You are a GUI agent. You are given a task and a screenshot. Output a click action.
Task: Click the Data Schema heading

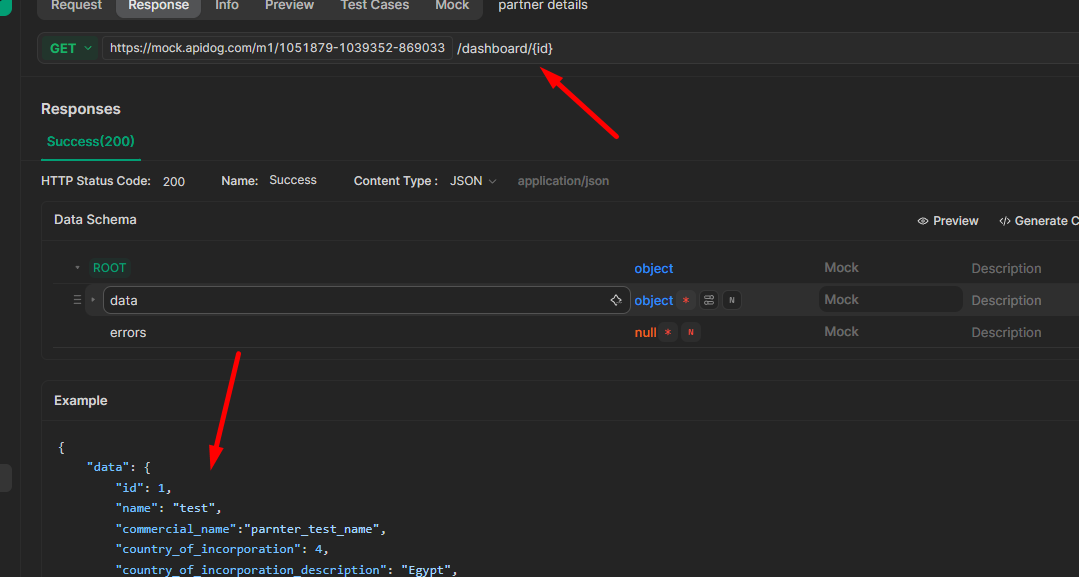pyautogui.click(x=96, y=220)
